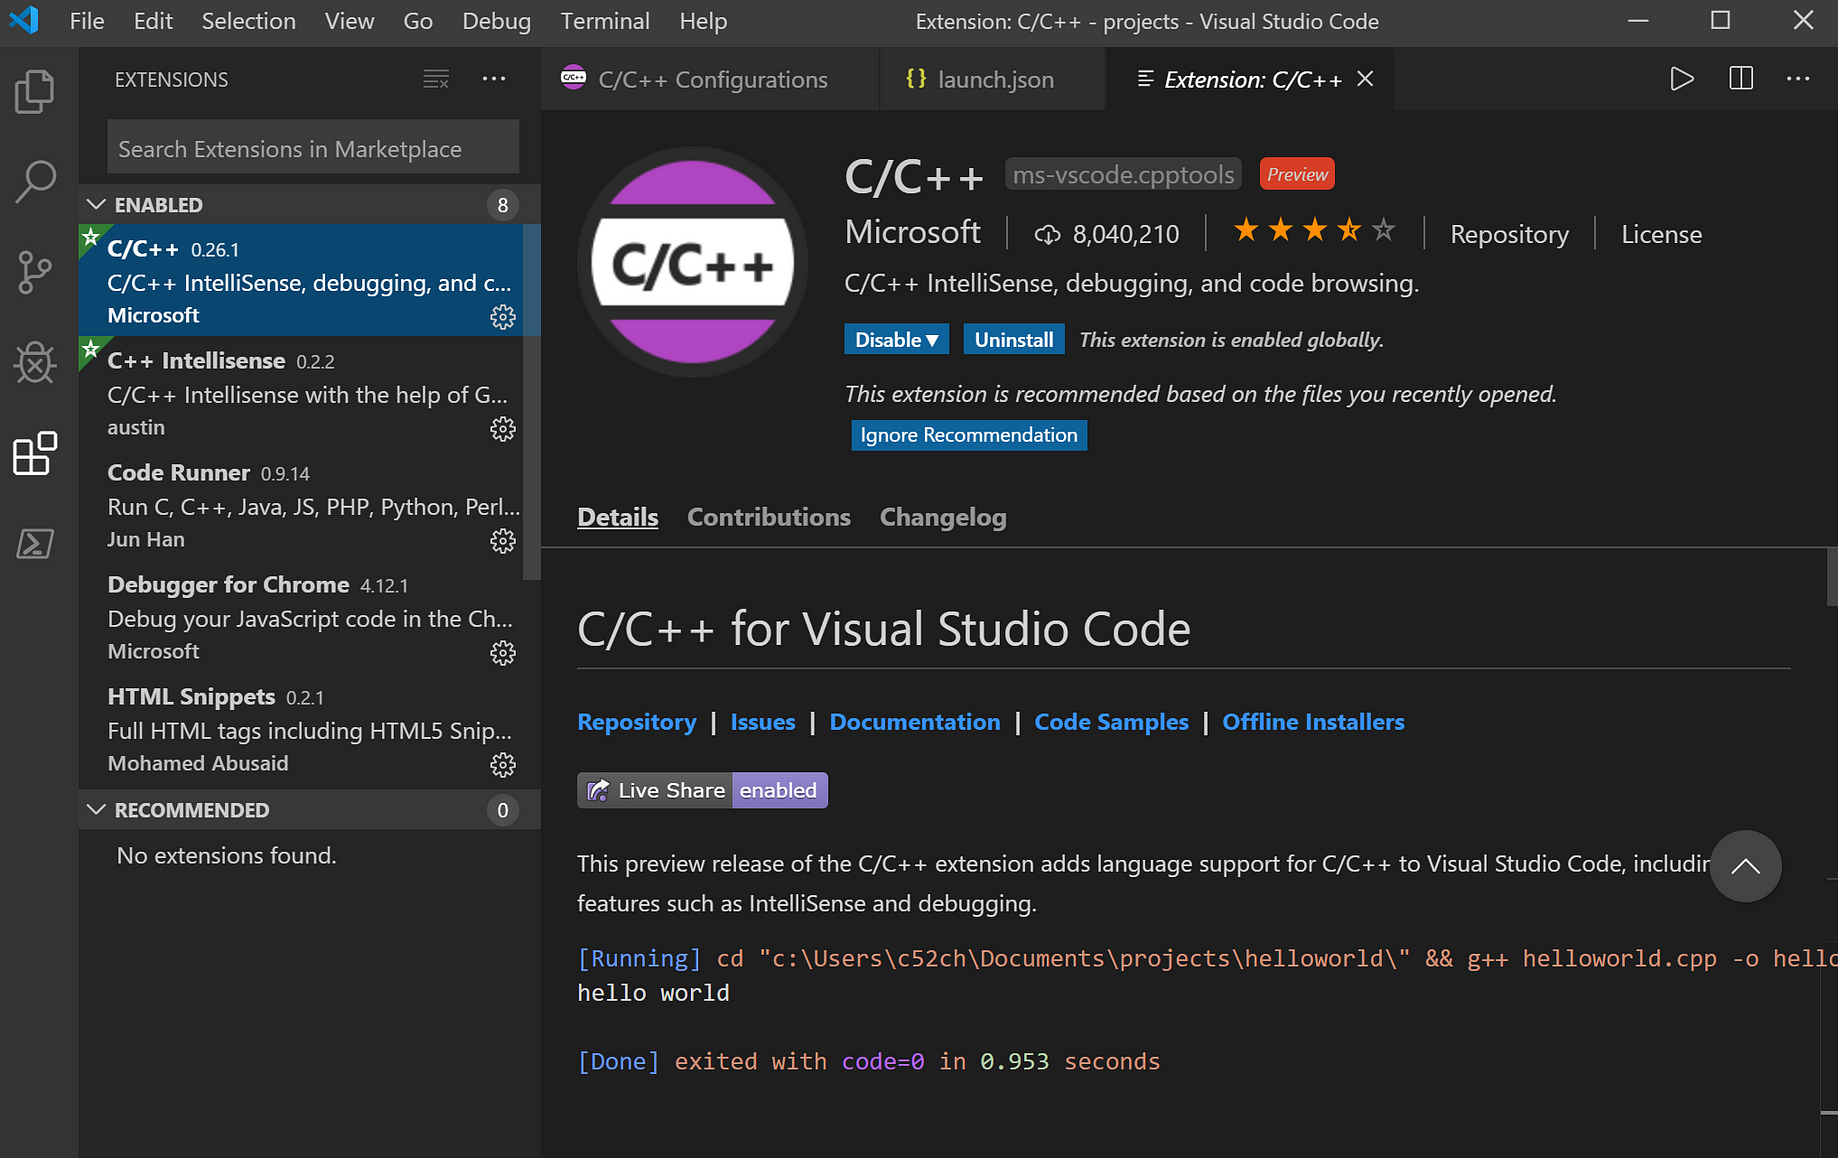Screen dimensions: 1838x1158
Task: Manage the C/C++ extension gear
Action: [503, 317]
